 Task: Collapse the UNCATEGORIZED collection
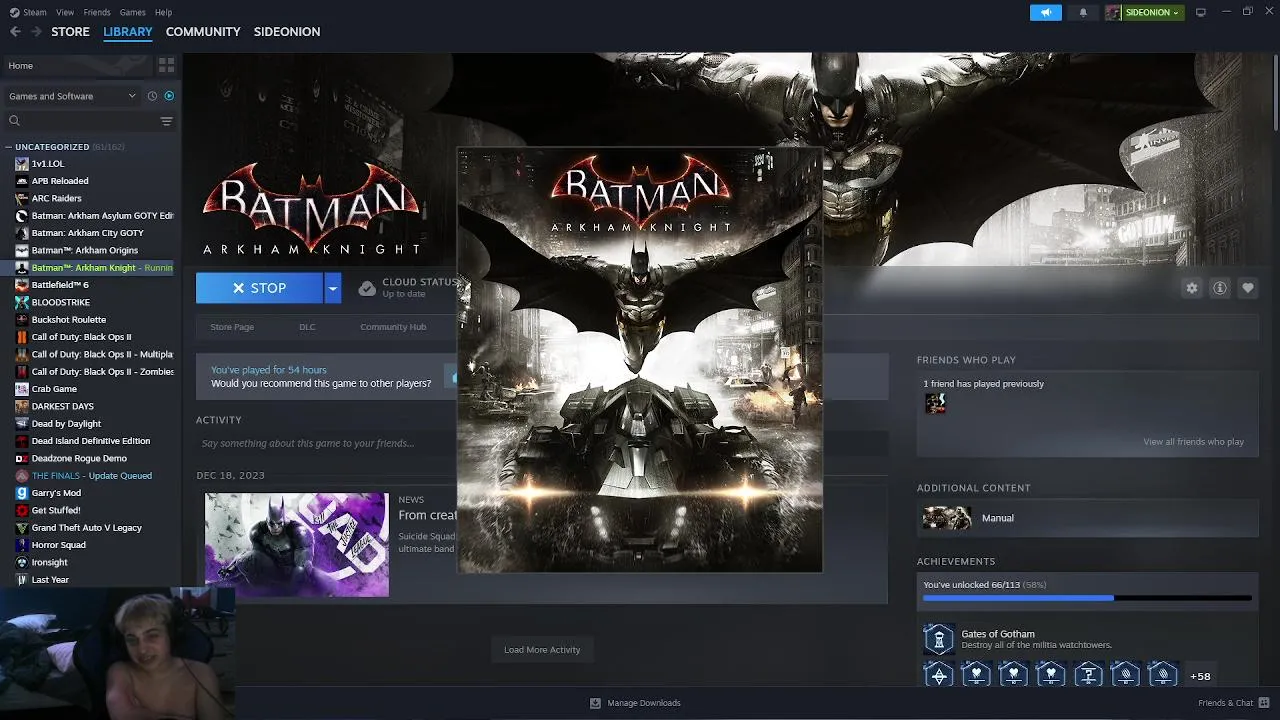click(8, 147)
